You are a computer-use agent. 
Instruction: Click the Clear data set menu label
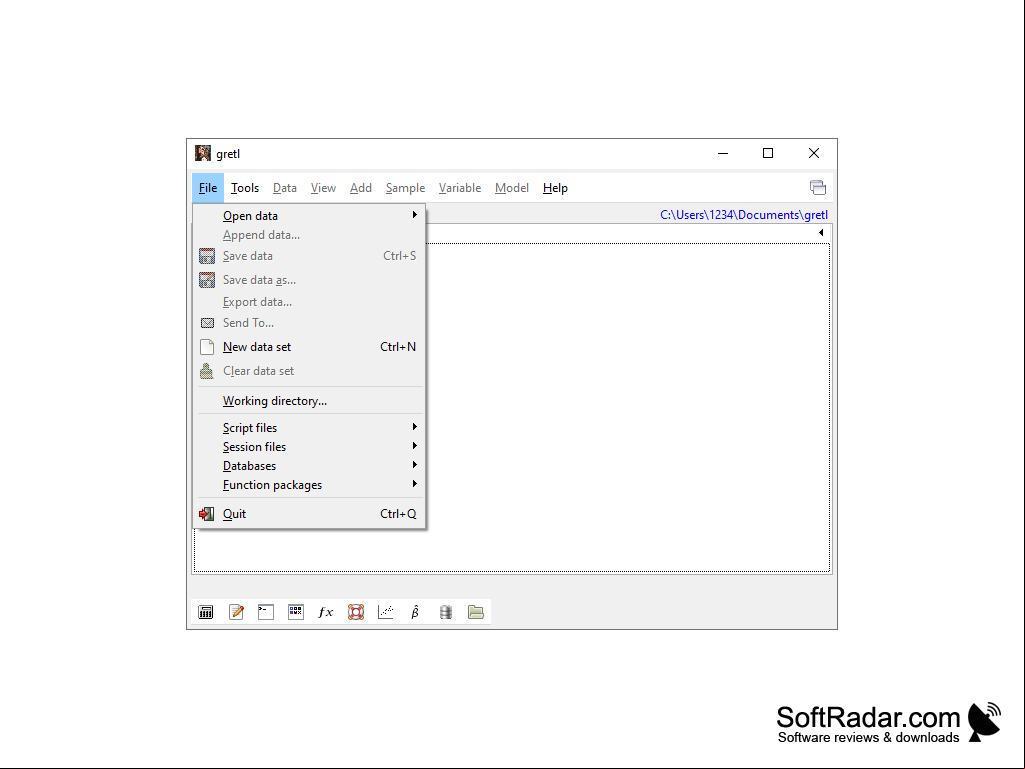point(258,371)
